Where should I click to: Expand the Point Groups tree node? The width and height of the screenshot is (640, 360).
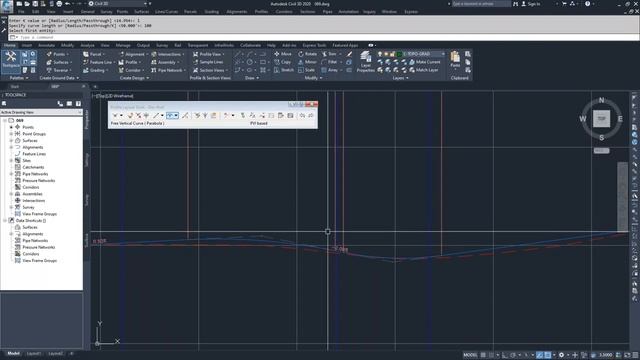click(x=11, y=134)
